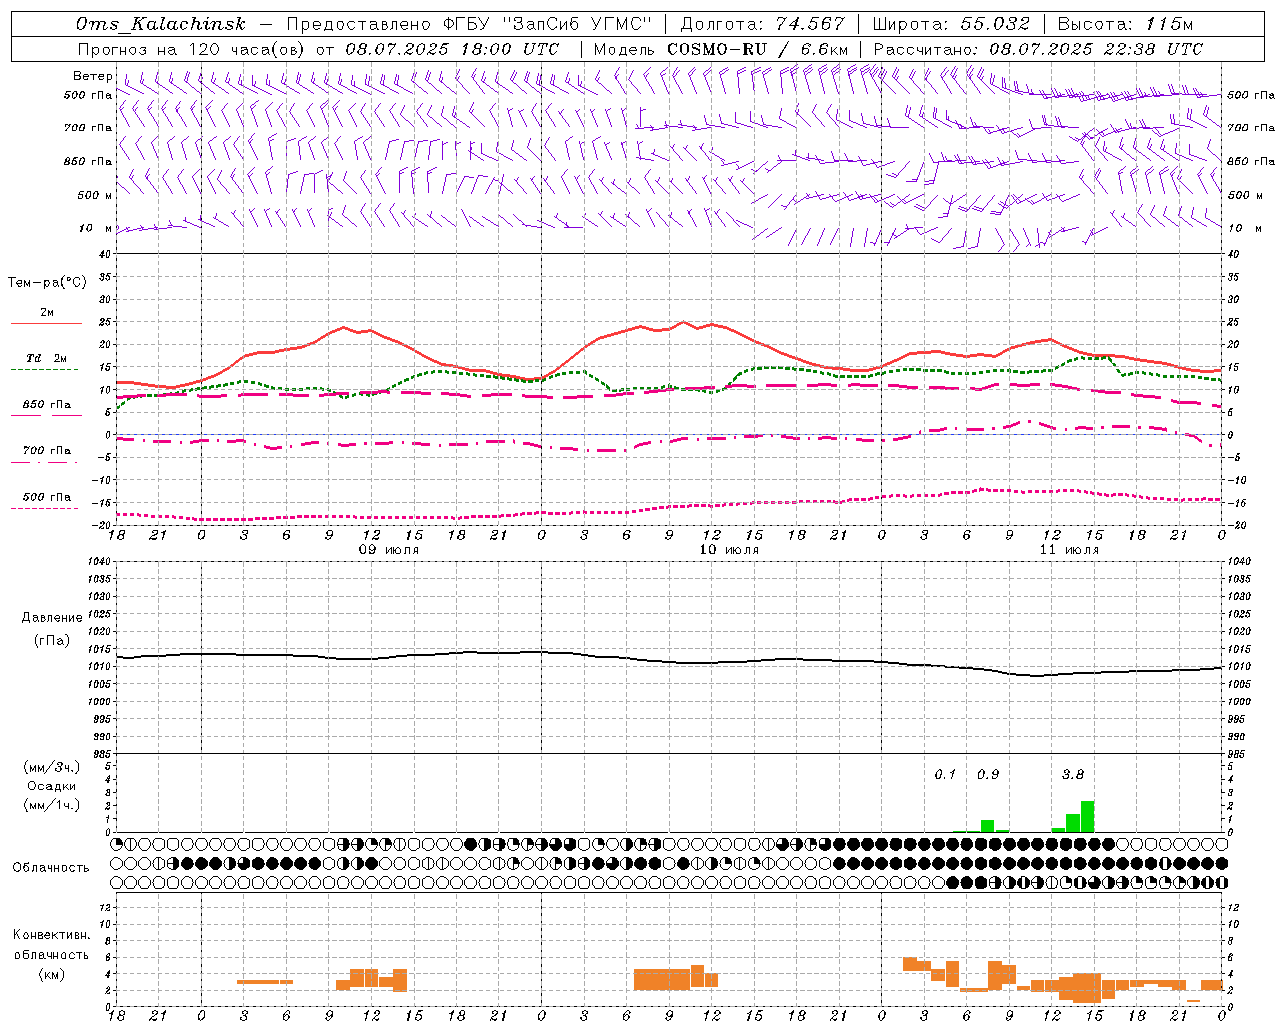Click the latitude value Широта: 55.032
The height and width of the screenshot is (1024, 1280).
click(951, 24)
